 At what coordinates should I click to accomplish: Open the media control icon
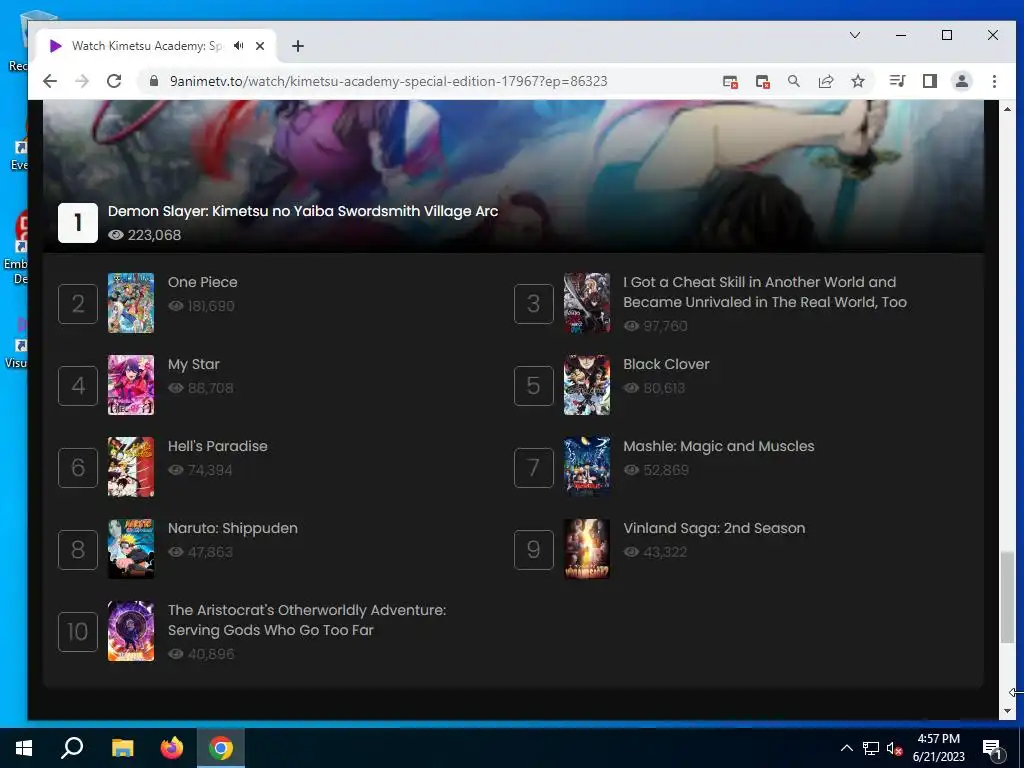[897, 81]
